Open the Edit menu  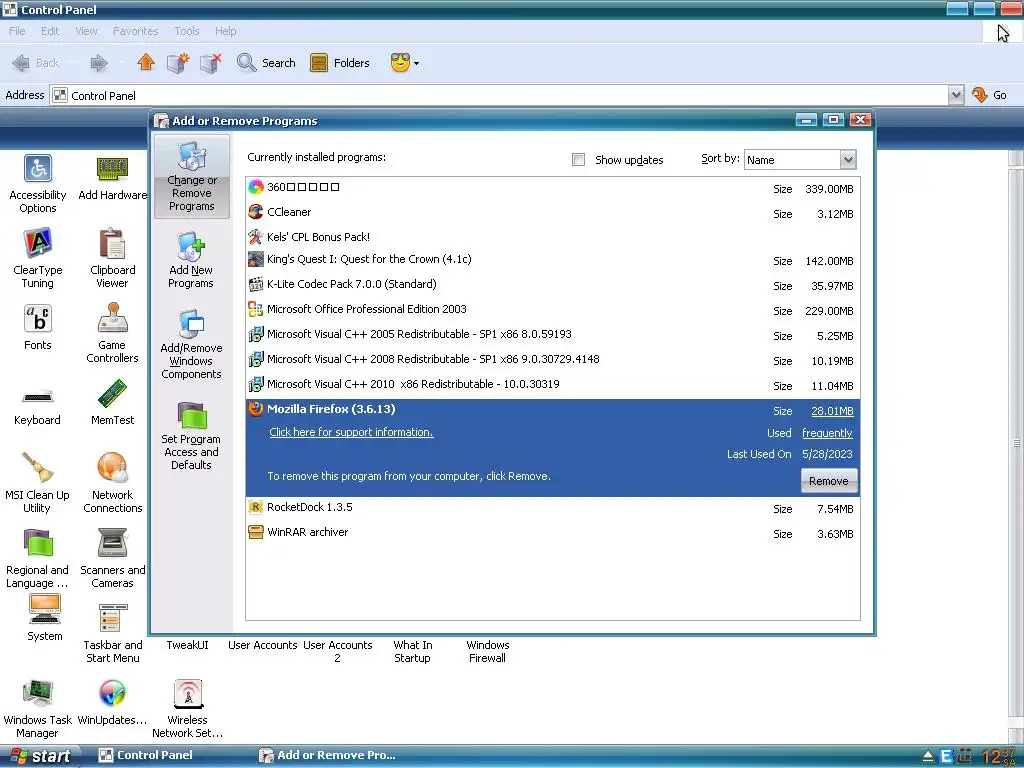tap(50, 31)
